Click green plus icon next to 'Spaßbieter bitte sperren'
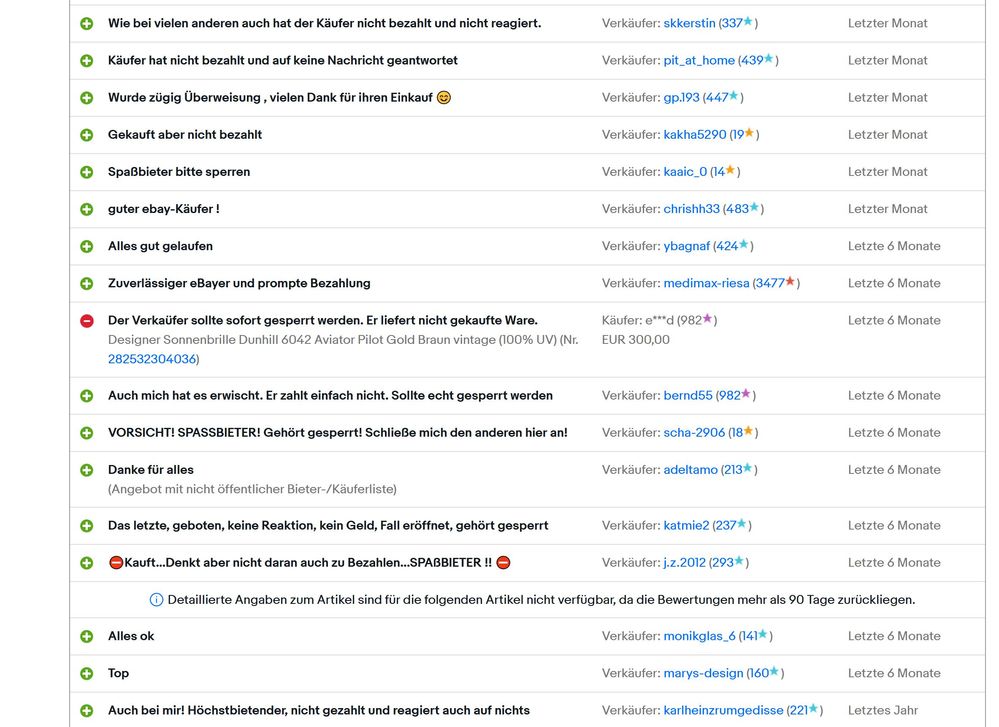The image size is (999, 727). [87, 172]
